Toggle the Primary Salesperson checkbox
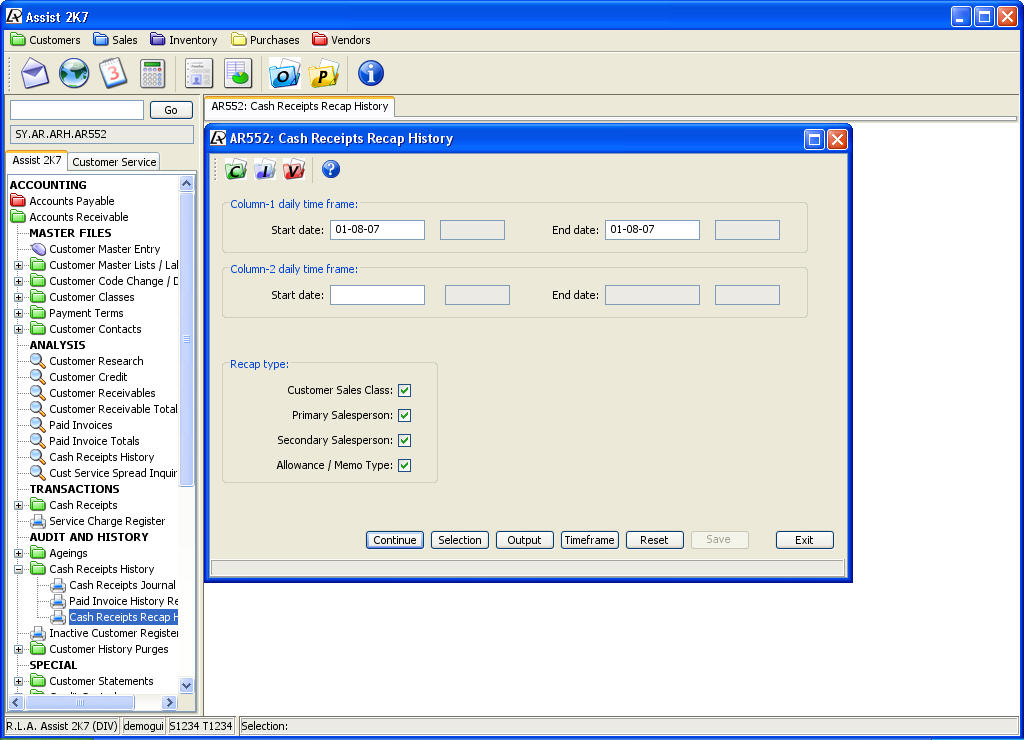The image size is (1024, 740). click(x=404, y=415)
